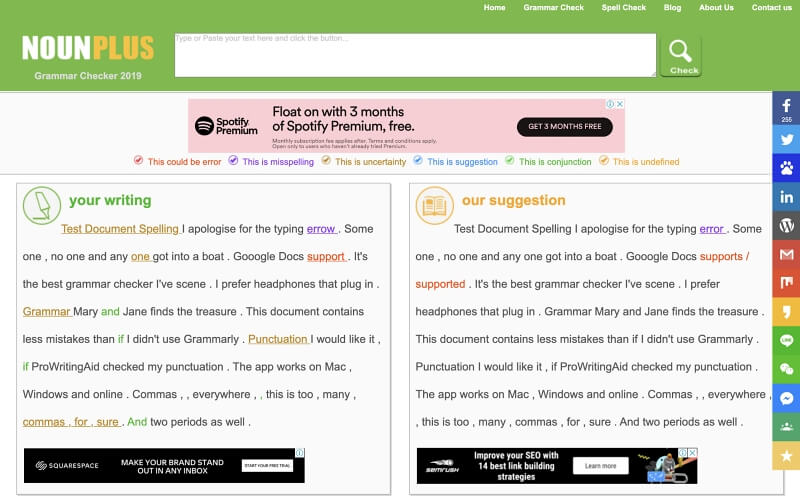800x503 pixels.
Task: Share via the Twitter bird icon
Action: (x=786, y=139)
